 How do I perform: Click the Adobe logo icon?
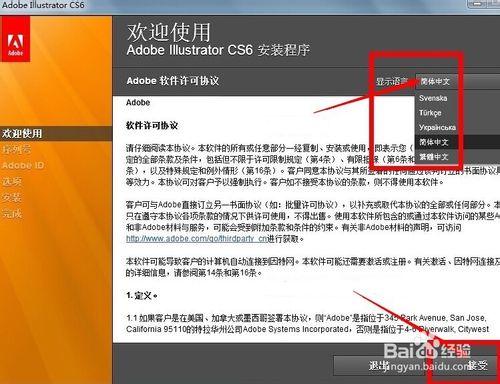15,39
